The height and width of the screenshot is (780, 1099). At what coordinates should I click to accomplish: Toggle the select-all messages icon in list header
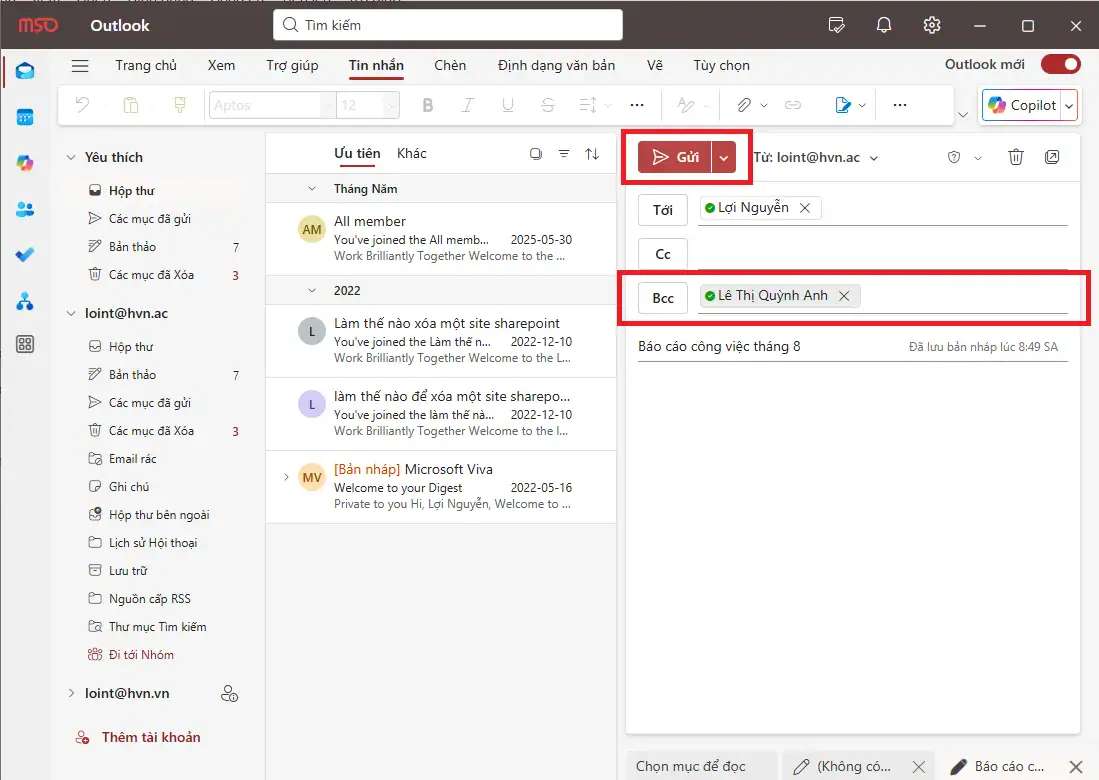pos(536,154)
